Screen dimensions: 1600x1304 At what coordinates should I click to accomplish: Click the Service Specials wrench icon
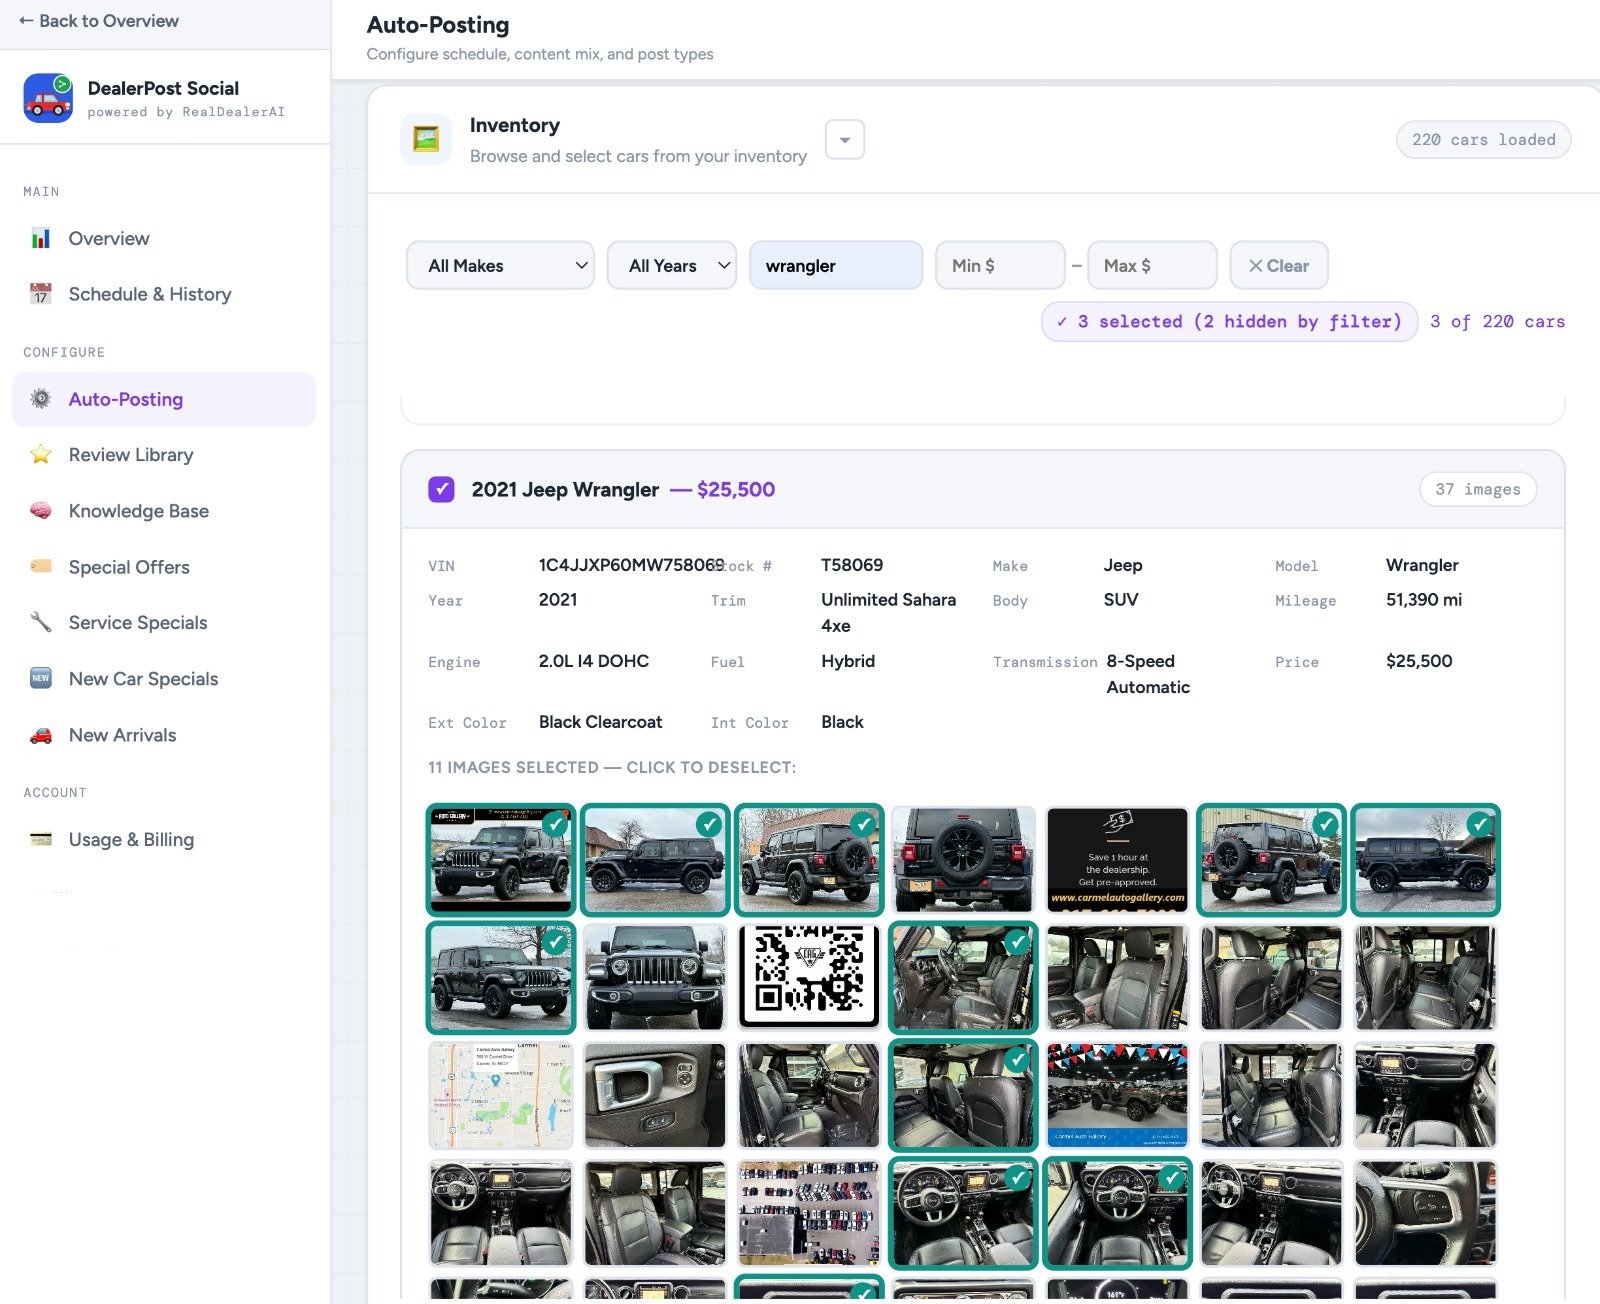coord(41,622)
